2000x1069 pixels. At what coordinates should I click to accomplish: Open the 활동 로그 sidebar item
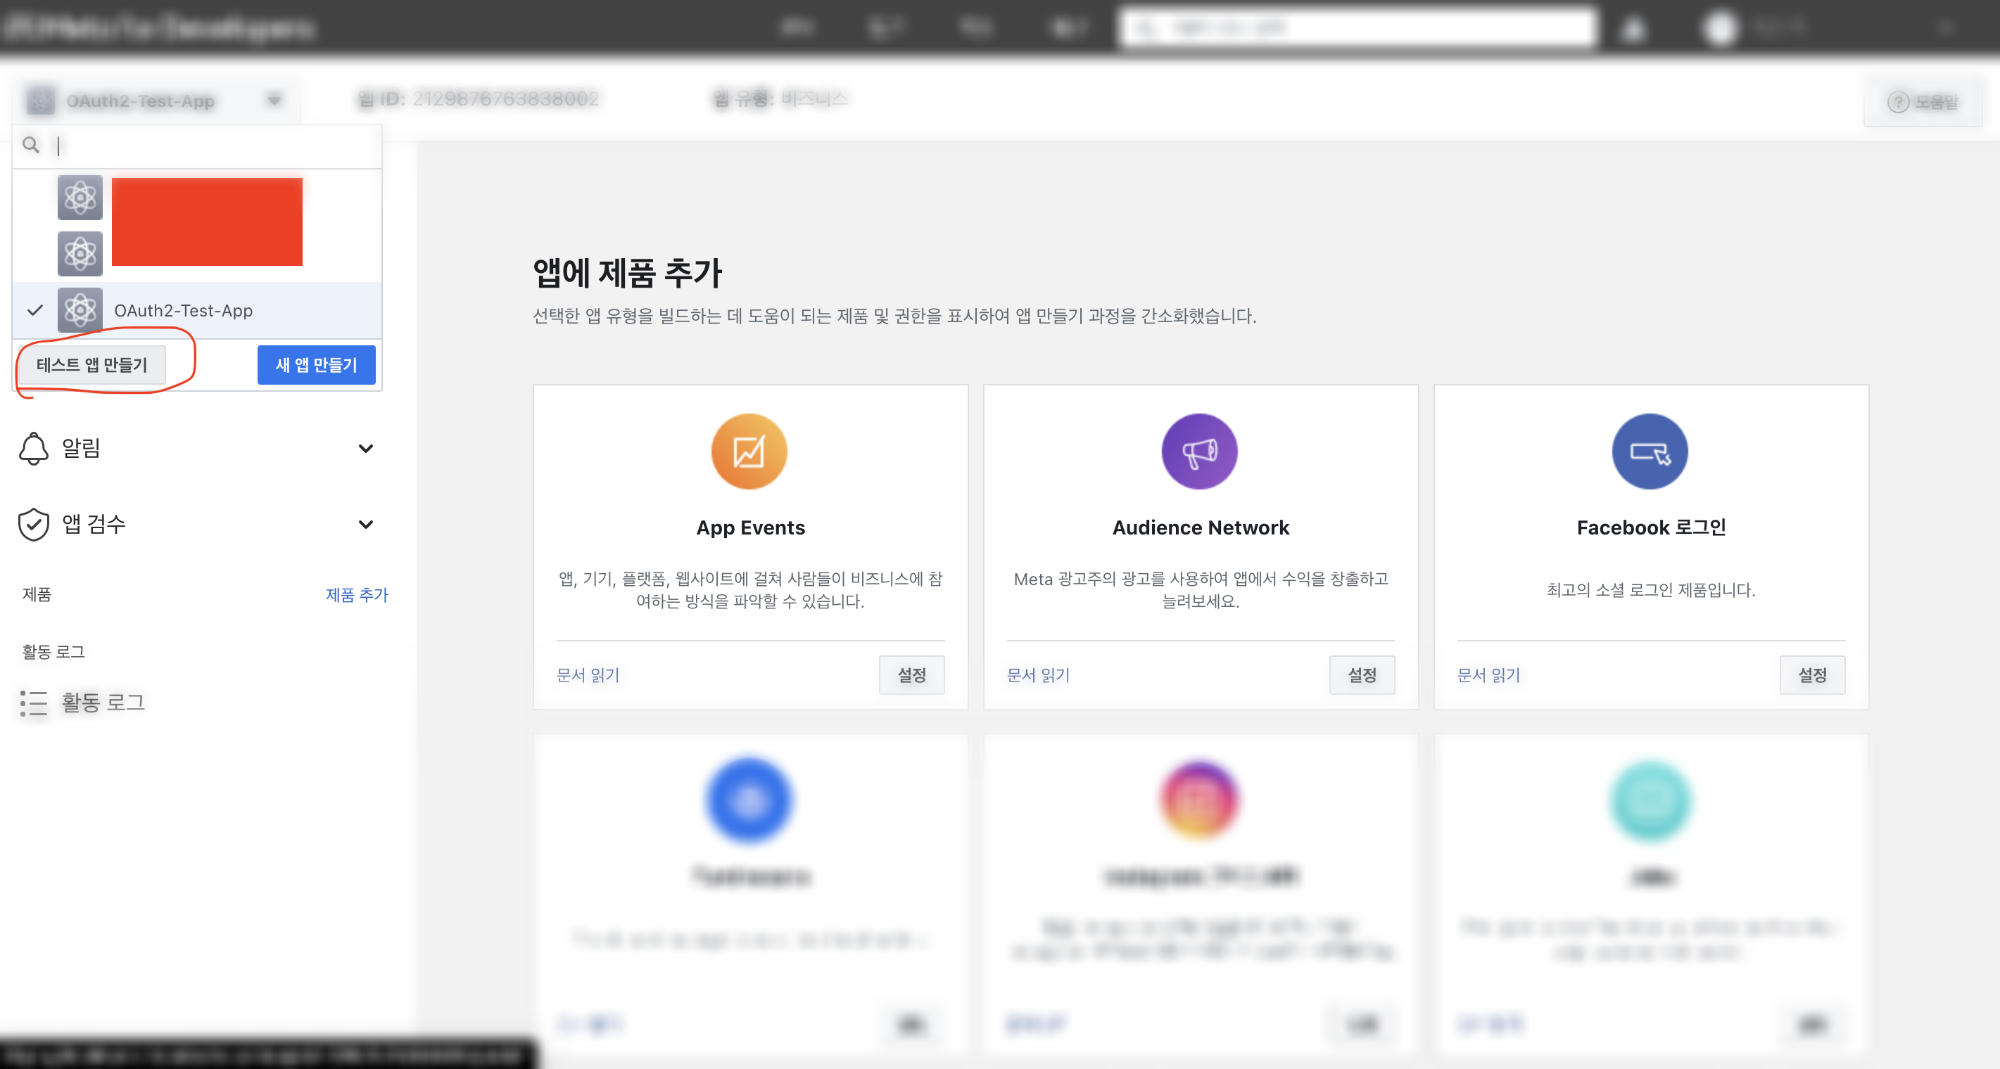click(x=84, y=703)
